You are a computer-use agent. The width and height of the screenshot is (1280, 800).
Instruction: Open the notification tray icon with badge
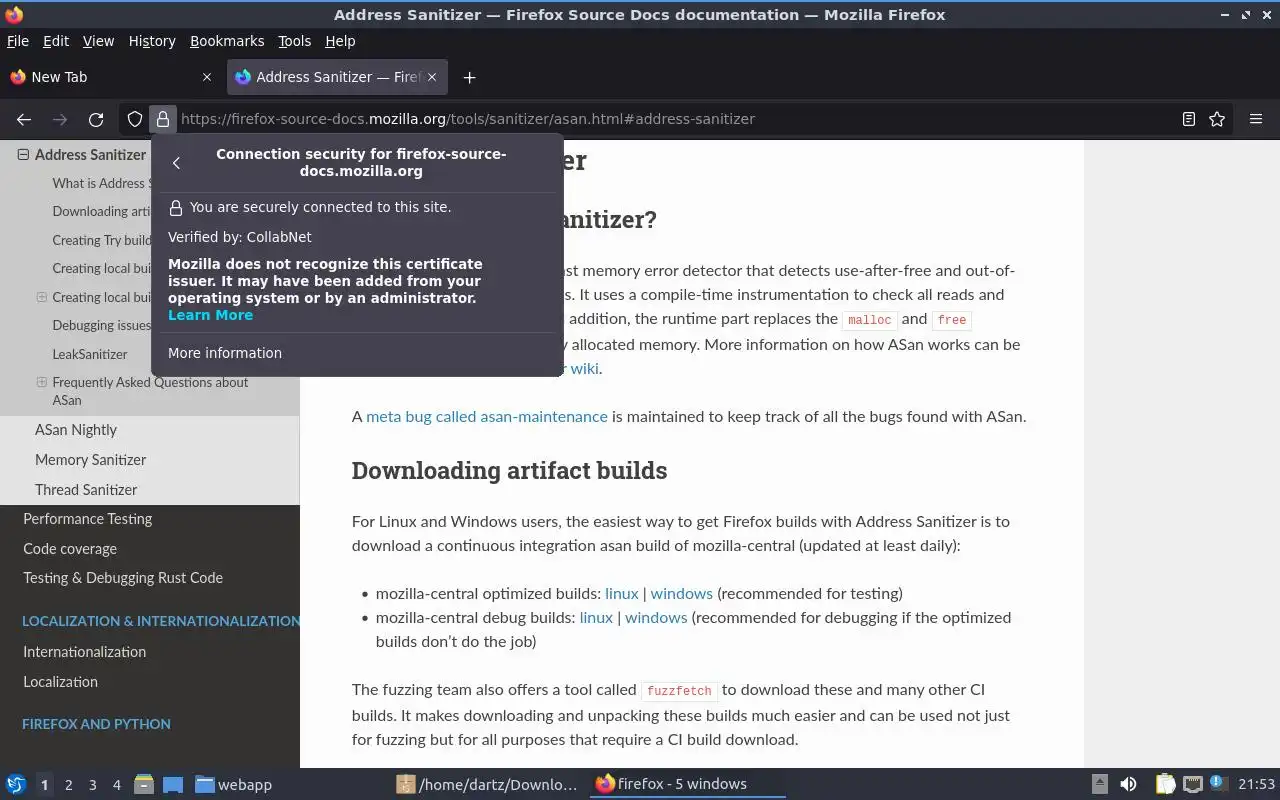1218,784
